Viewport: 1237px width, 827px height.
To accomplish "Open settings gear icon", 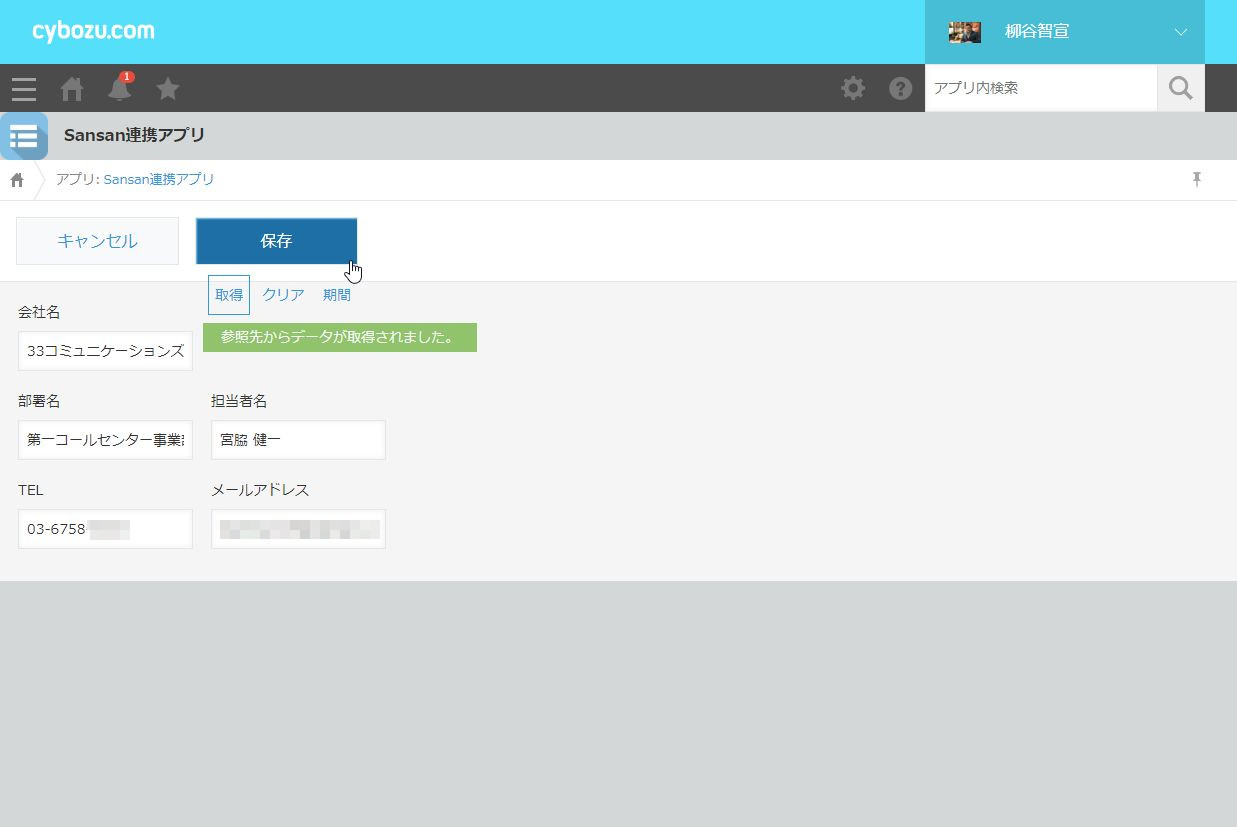I will click(853, 88).
